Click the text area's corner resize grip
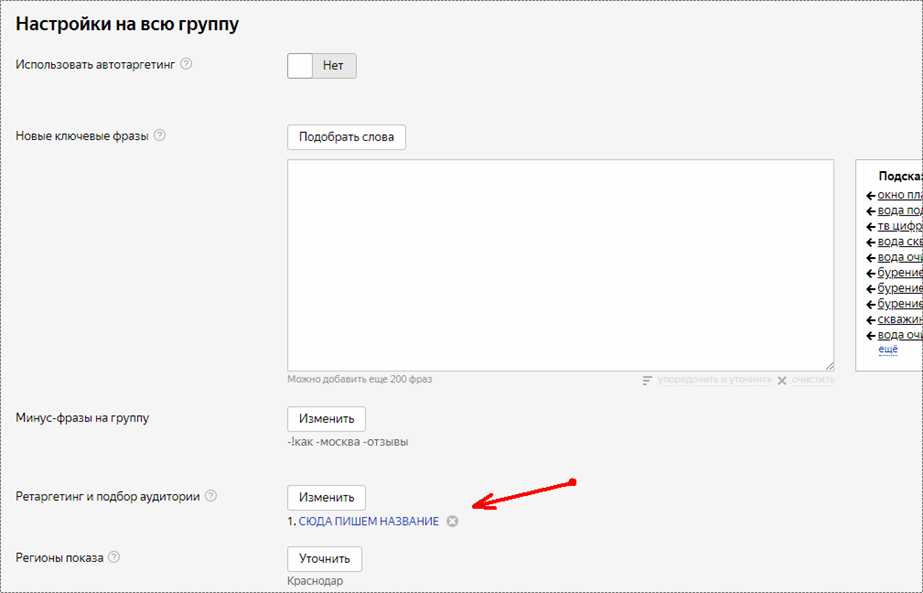Screen dimensions: 923x593 [829, 366]
